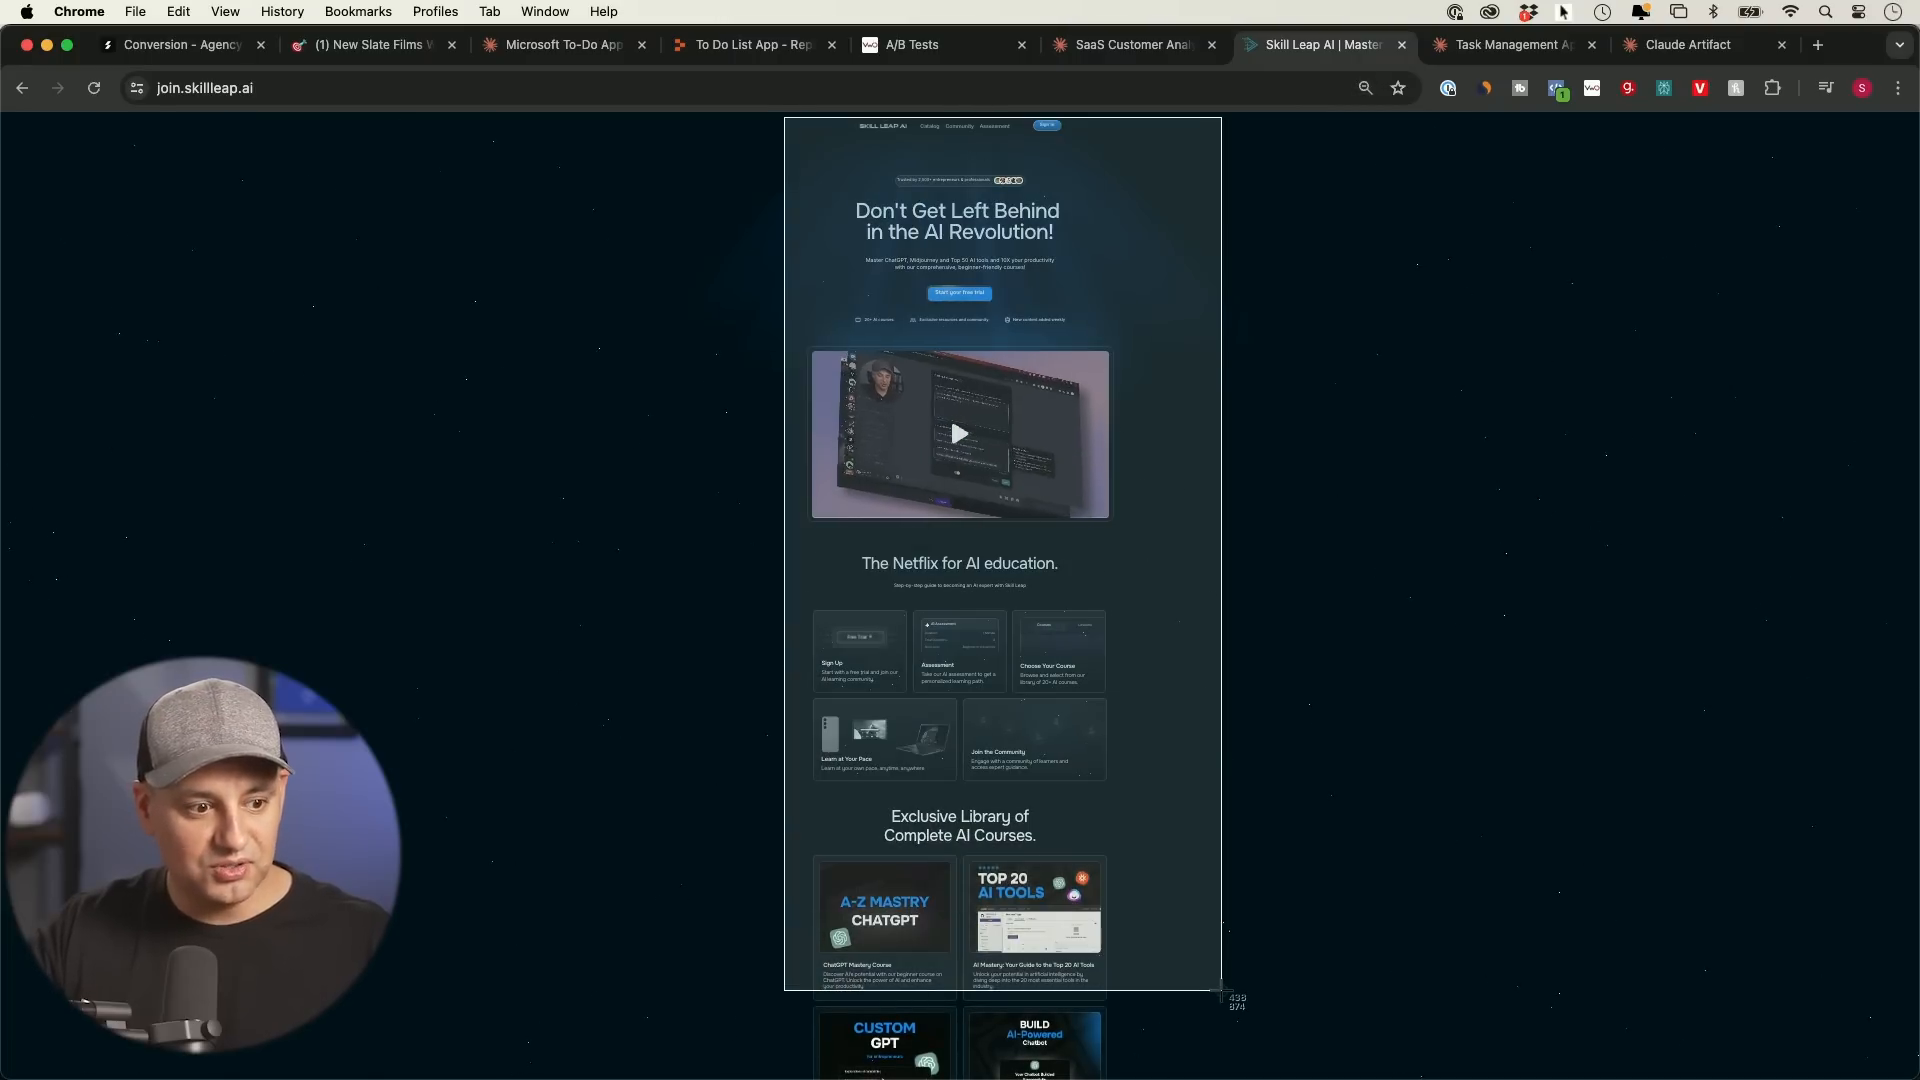Click the red V extension icon

pyautogui.click(x=1700, y=88)
